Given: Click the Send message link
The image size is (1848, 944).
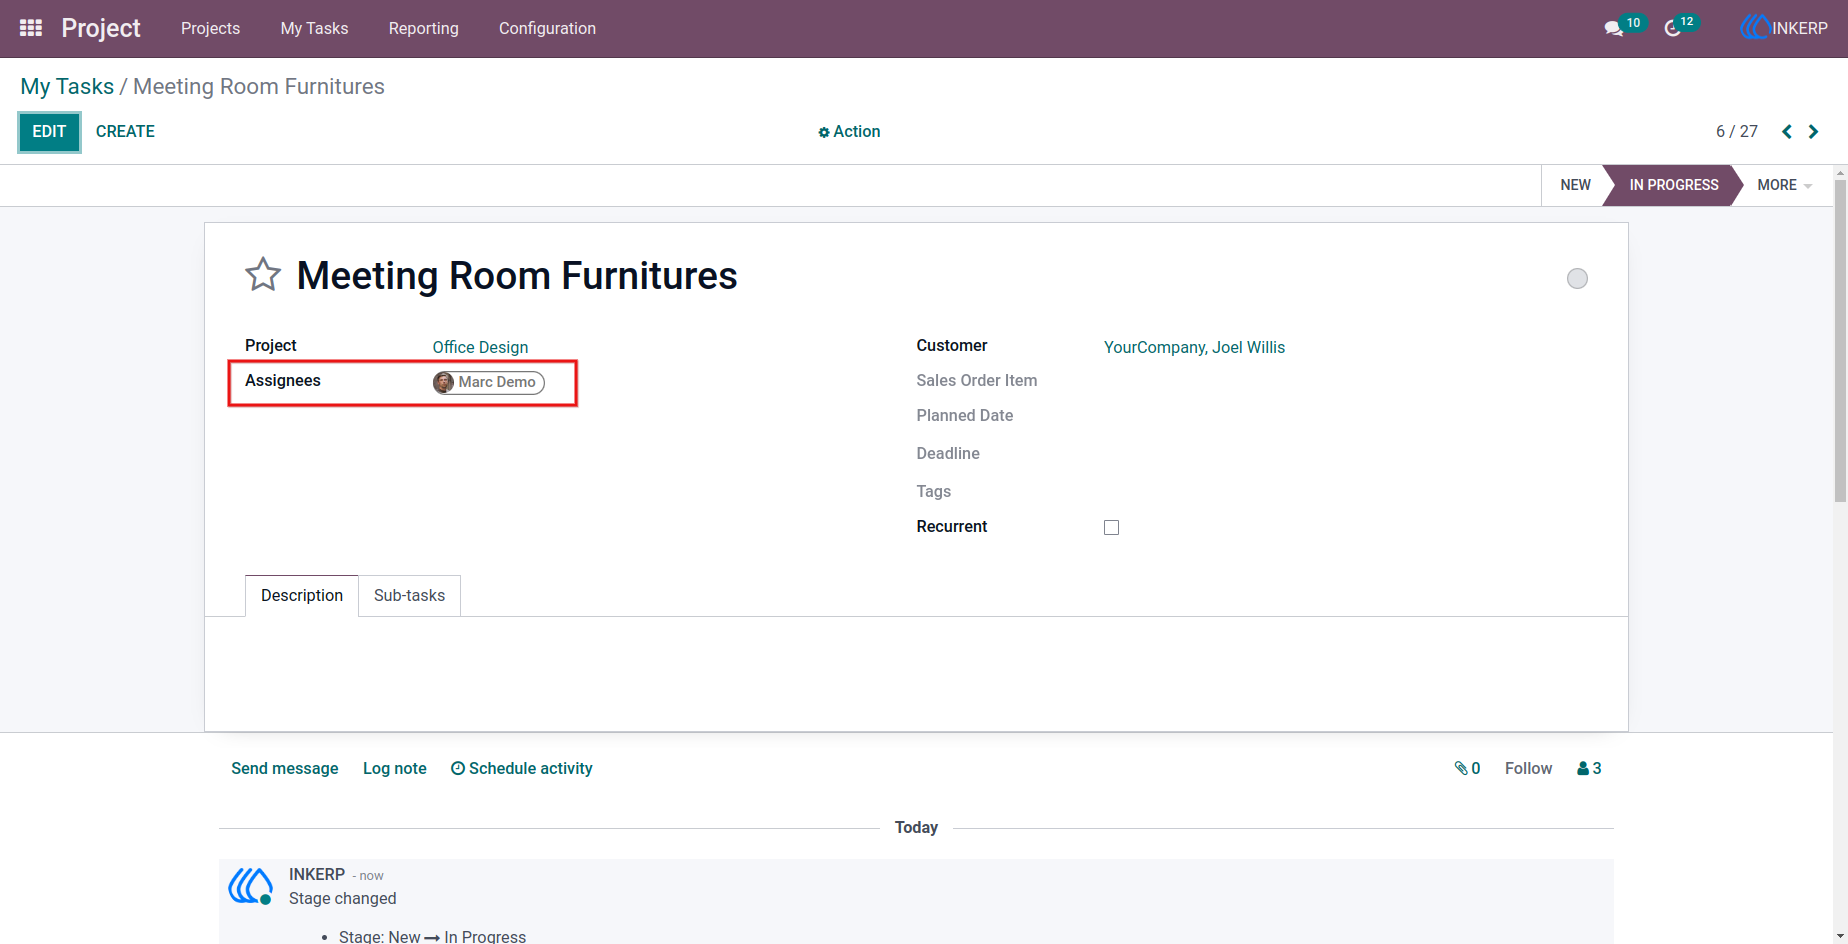Looking at the screenshot, I should [x=285, y=768].
